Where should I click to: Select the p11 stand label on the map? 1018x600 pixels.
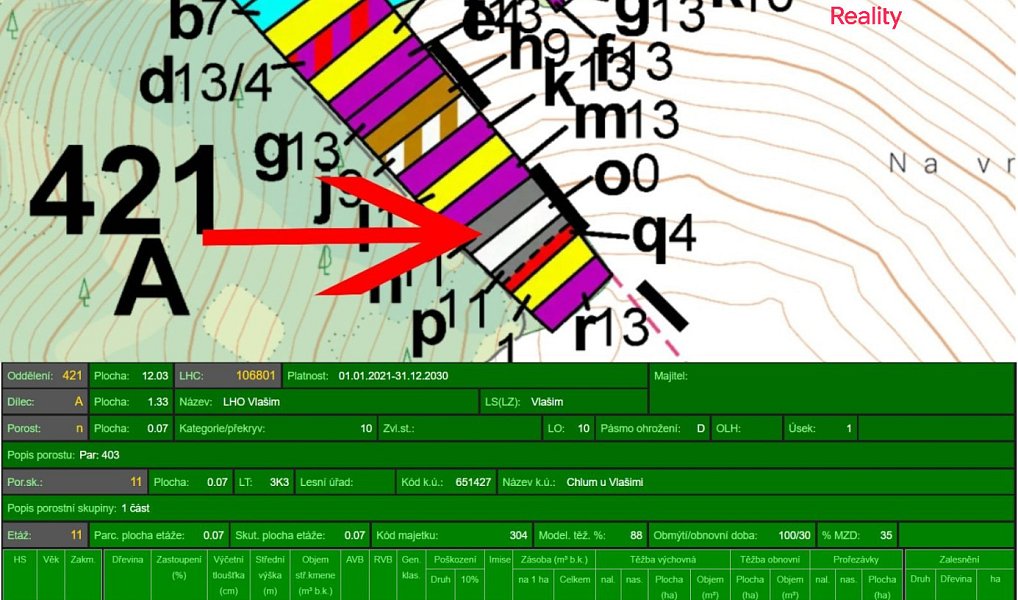(x=449, y=319)
